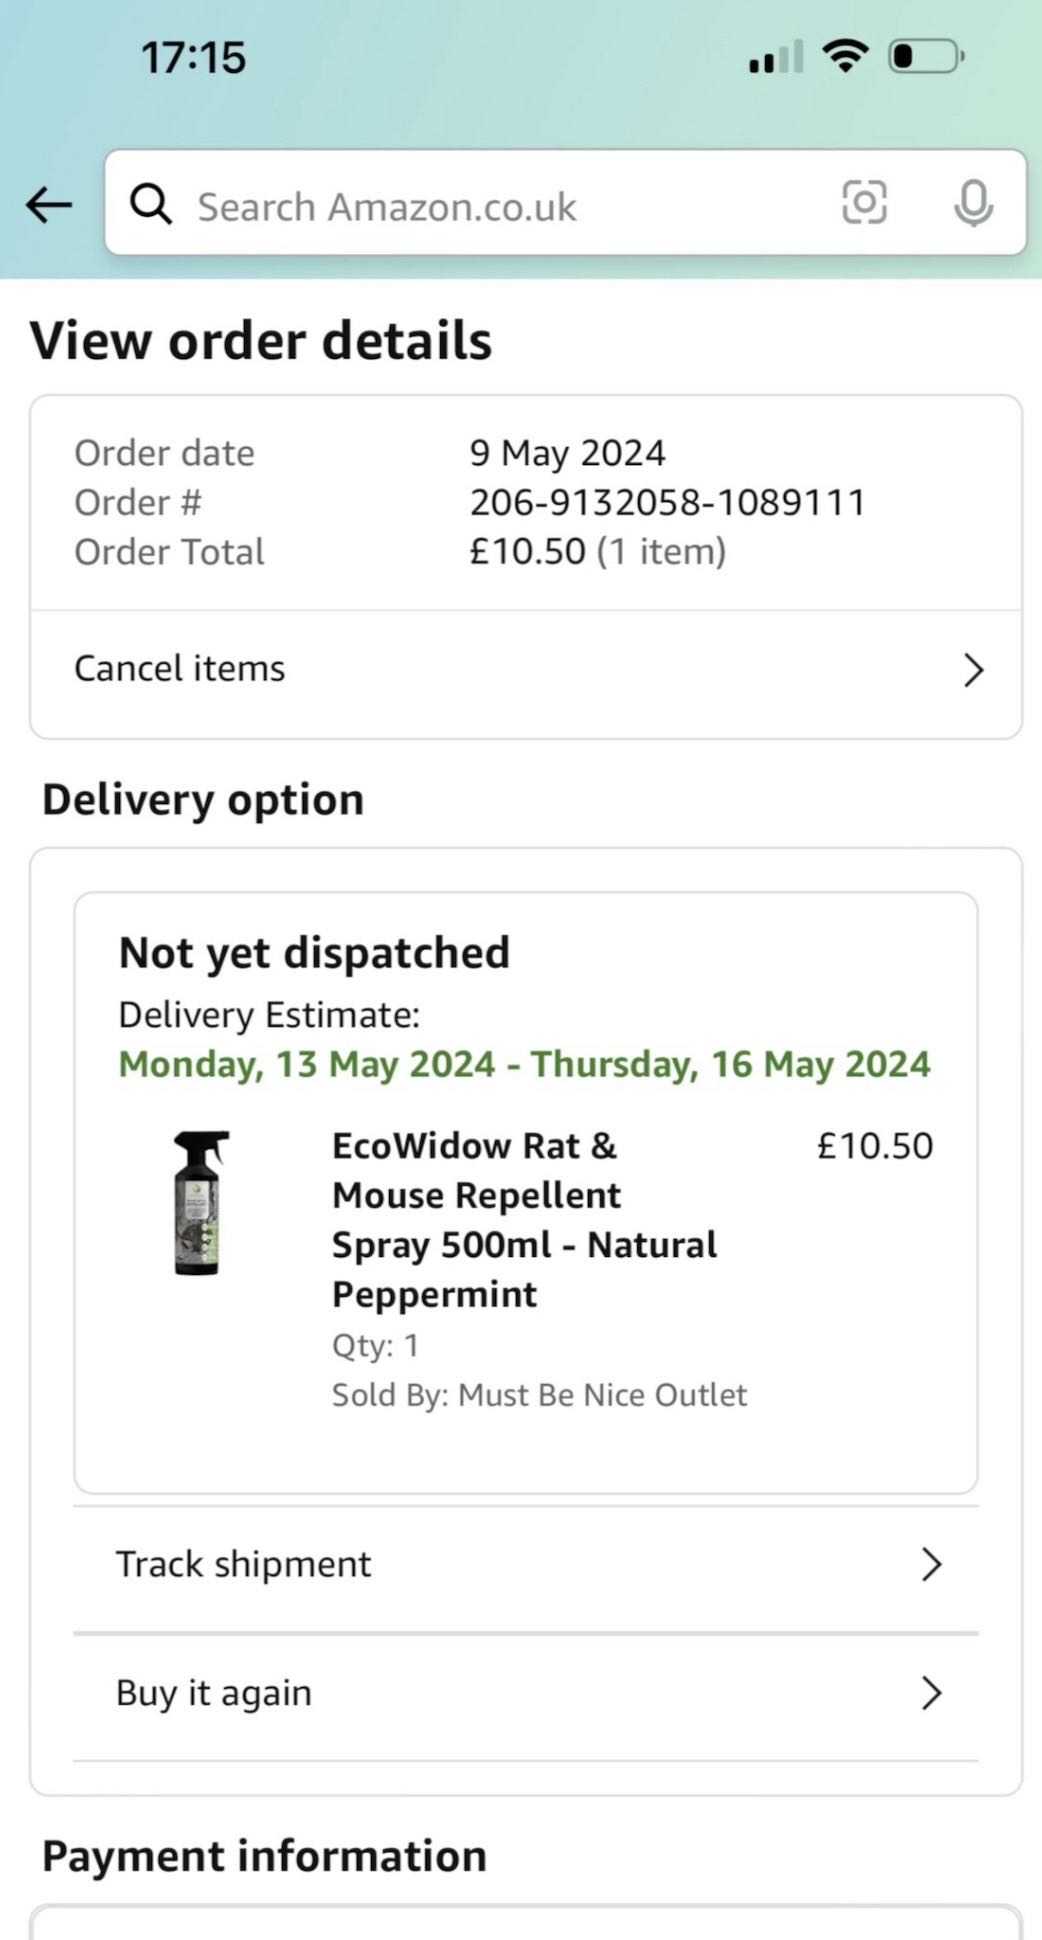Open the EcoWidow spray bottle thumbnail

[x=200, y=1203]
